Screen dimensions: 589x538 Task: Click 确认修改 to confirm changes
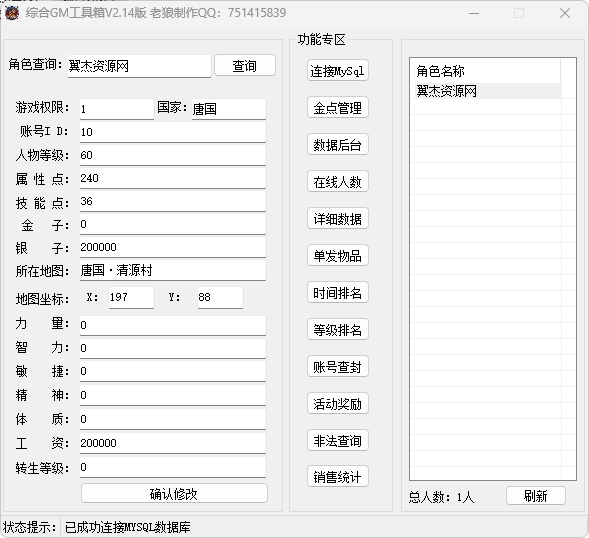174,493
